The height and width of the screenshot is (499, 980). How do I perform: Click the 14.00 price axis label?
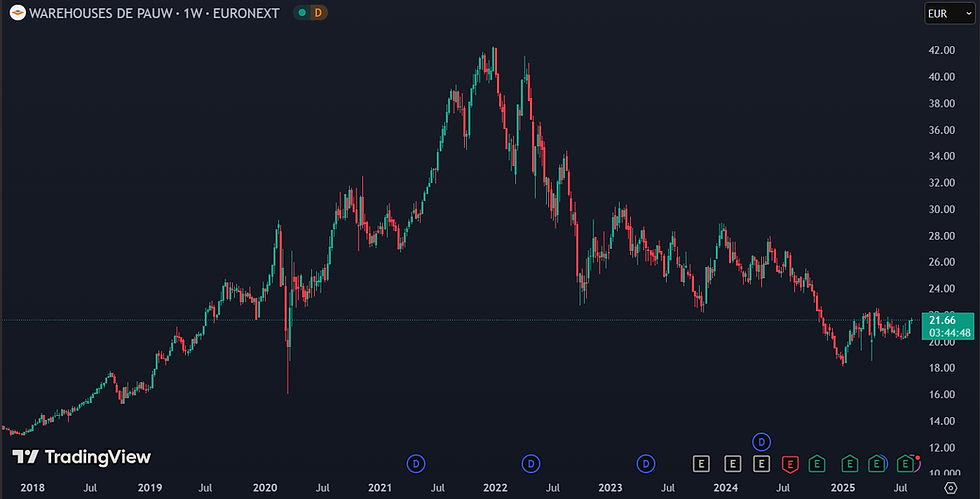[942, 421]
